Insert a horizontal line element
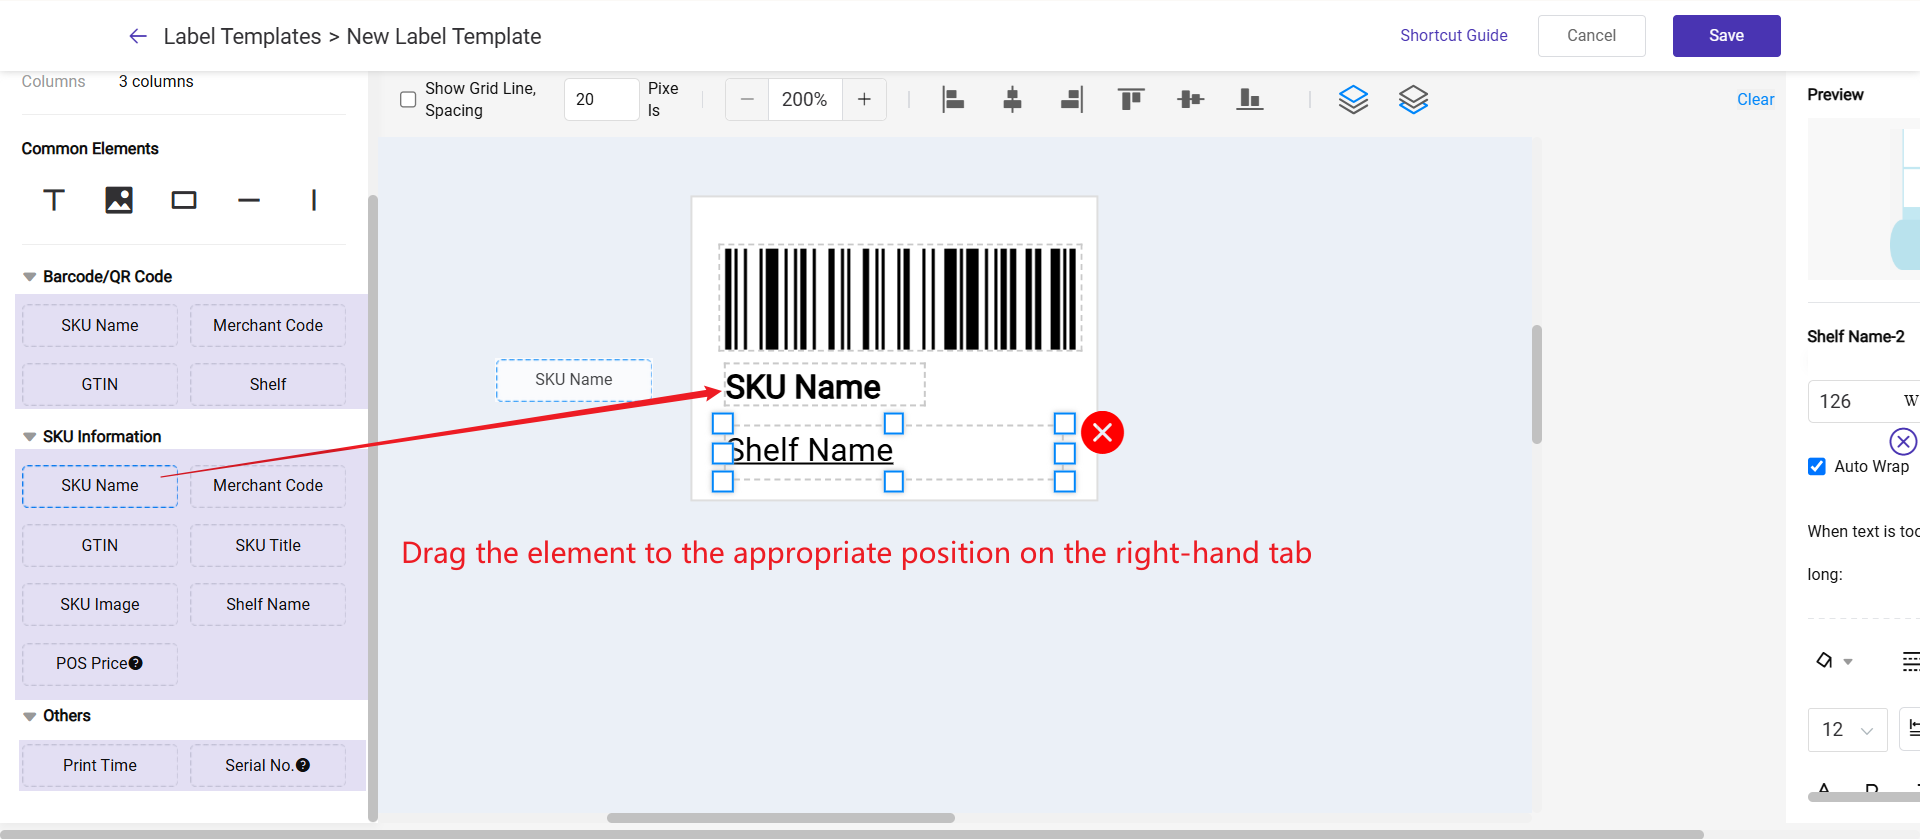 [249, 200]
